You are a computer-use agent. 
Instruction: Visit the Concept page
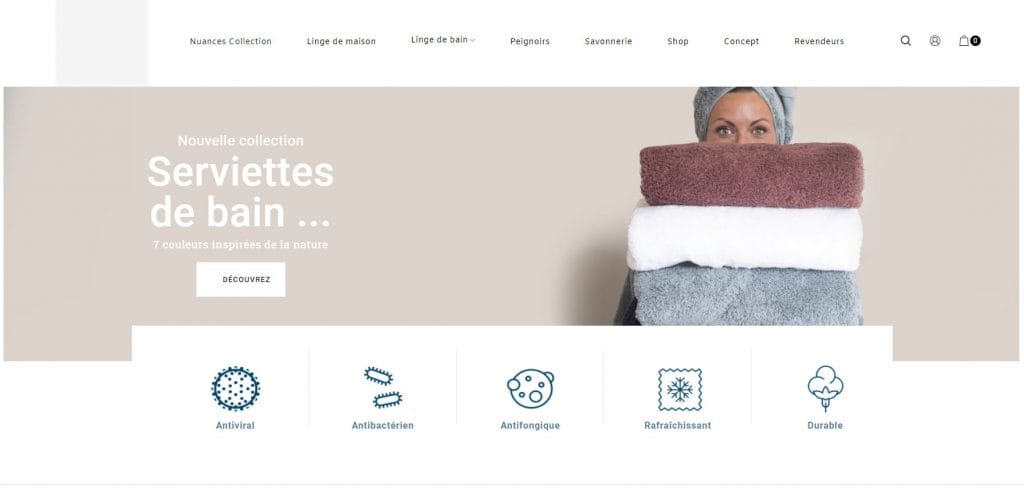pos(741,41)
